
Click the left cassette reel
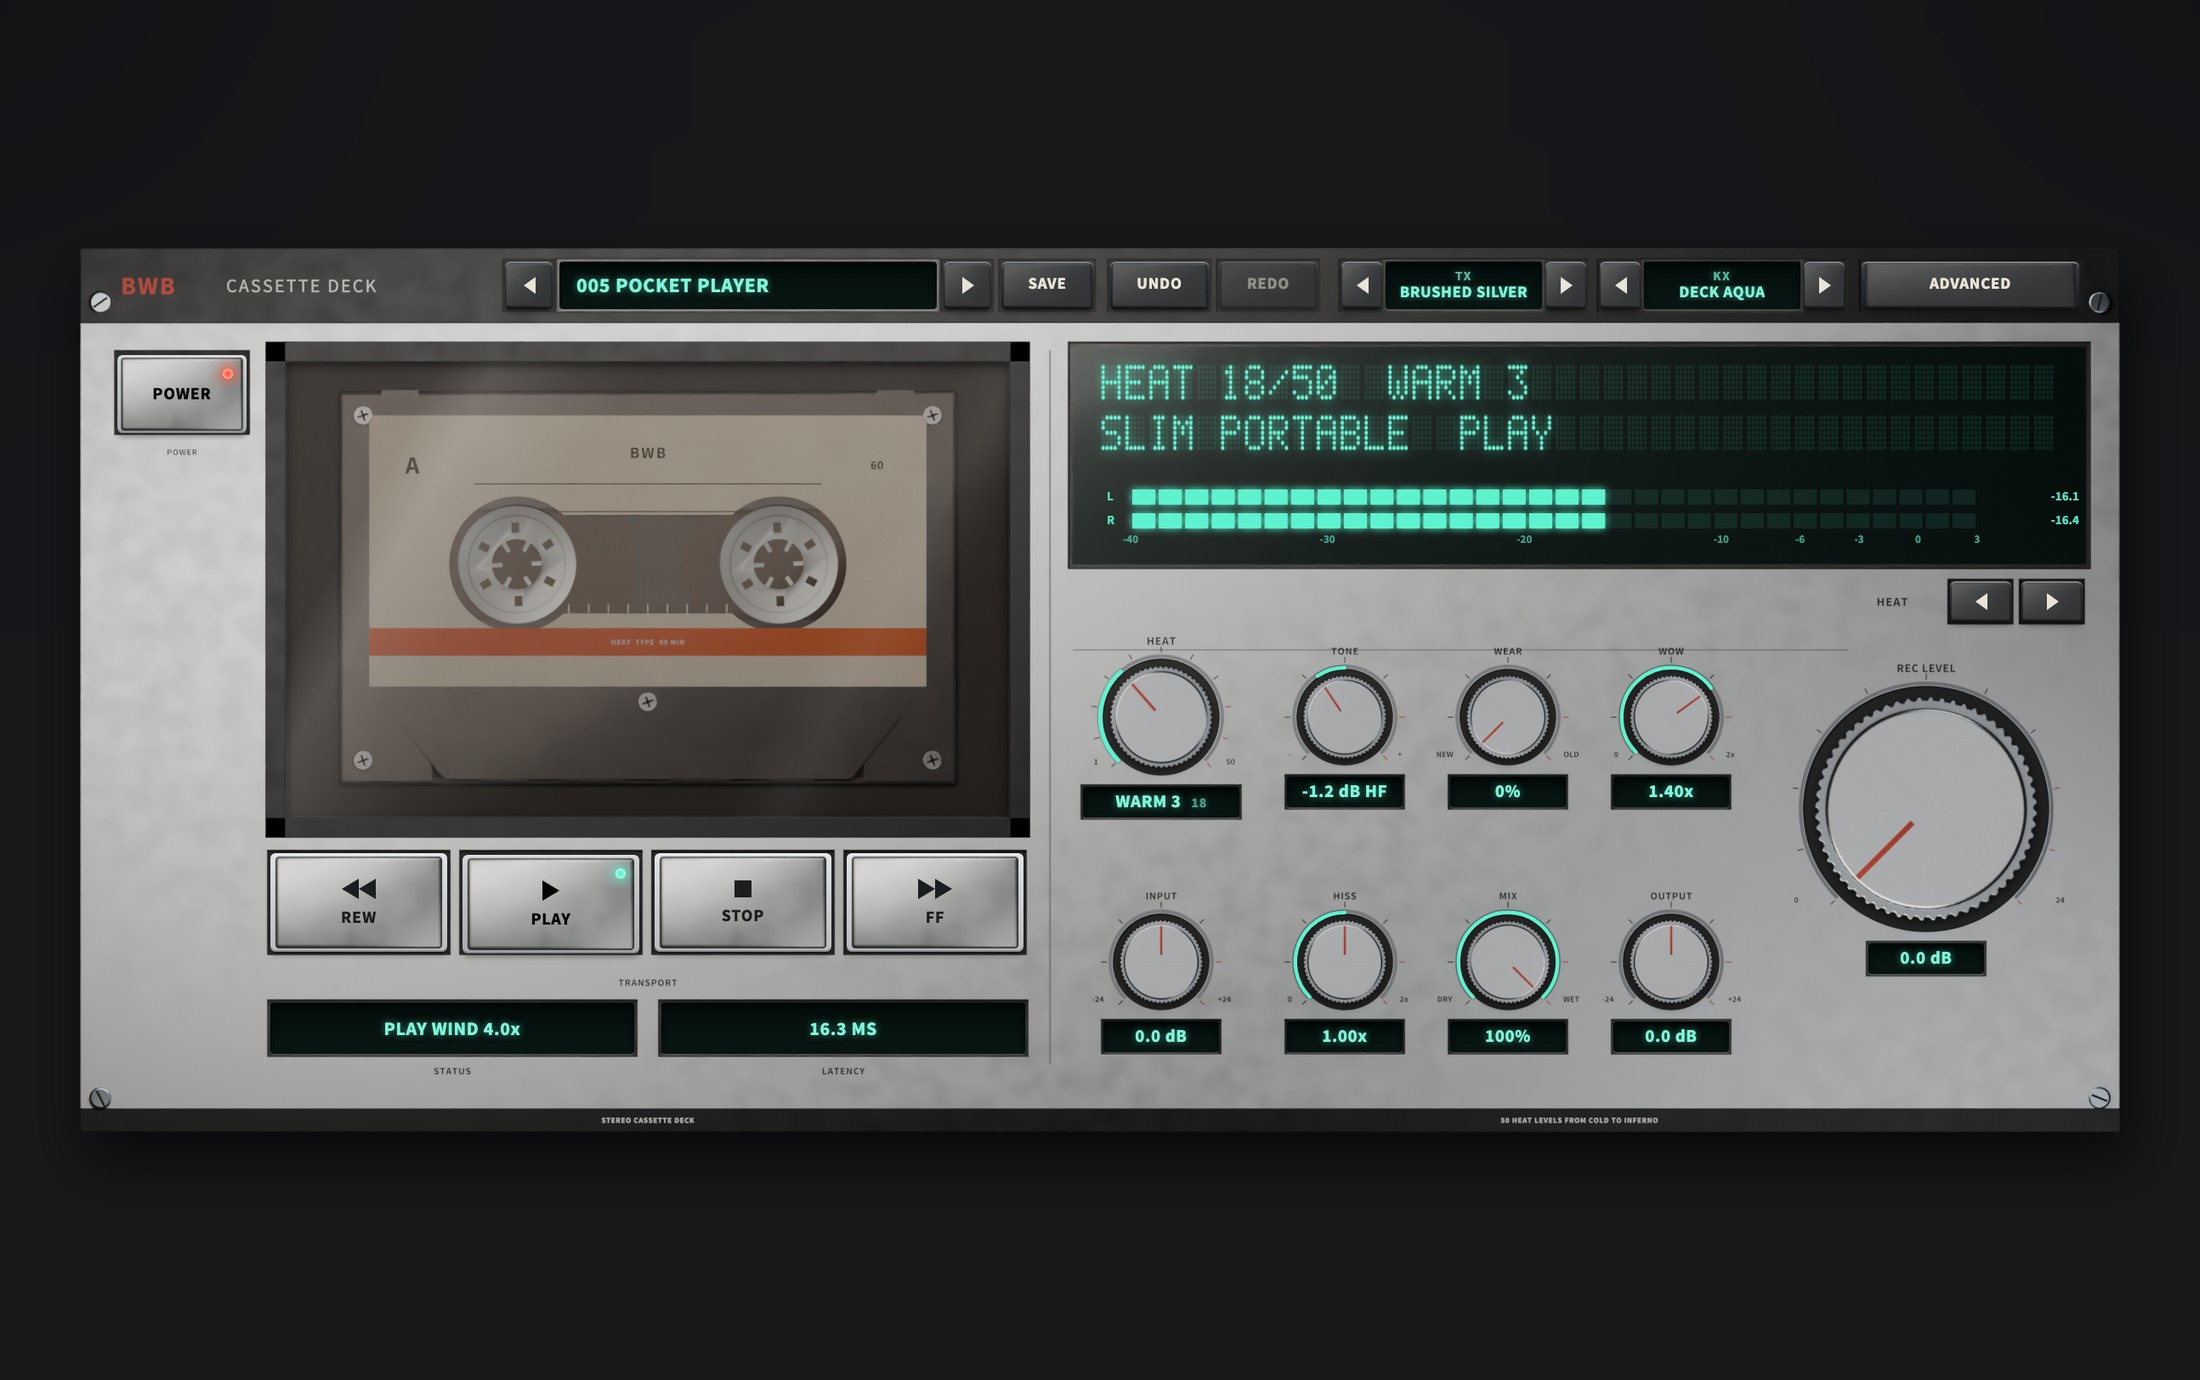(516, 563)
